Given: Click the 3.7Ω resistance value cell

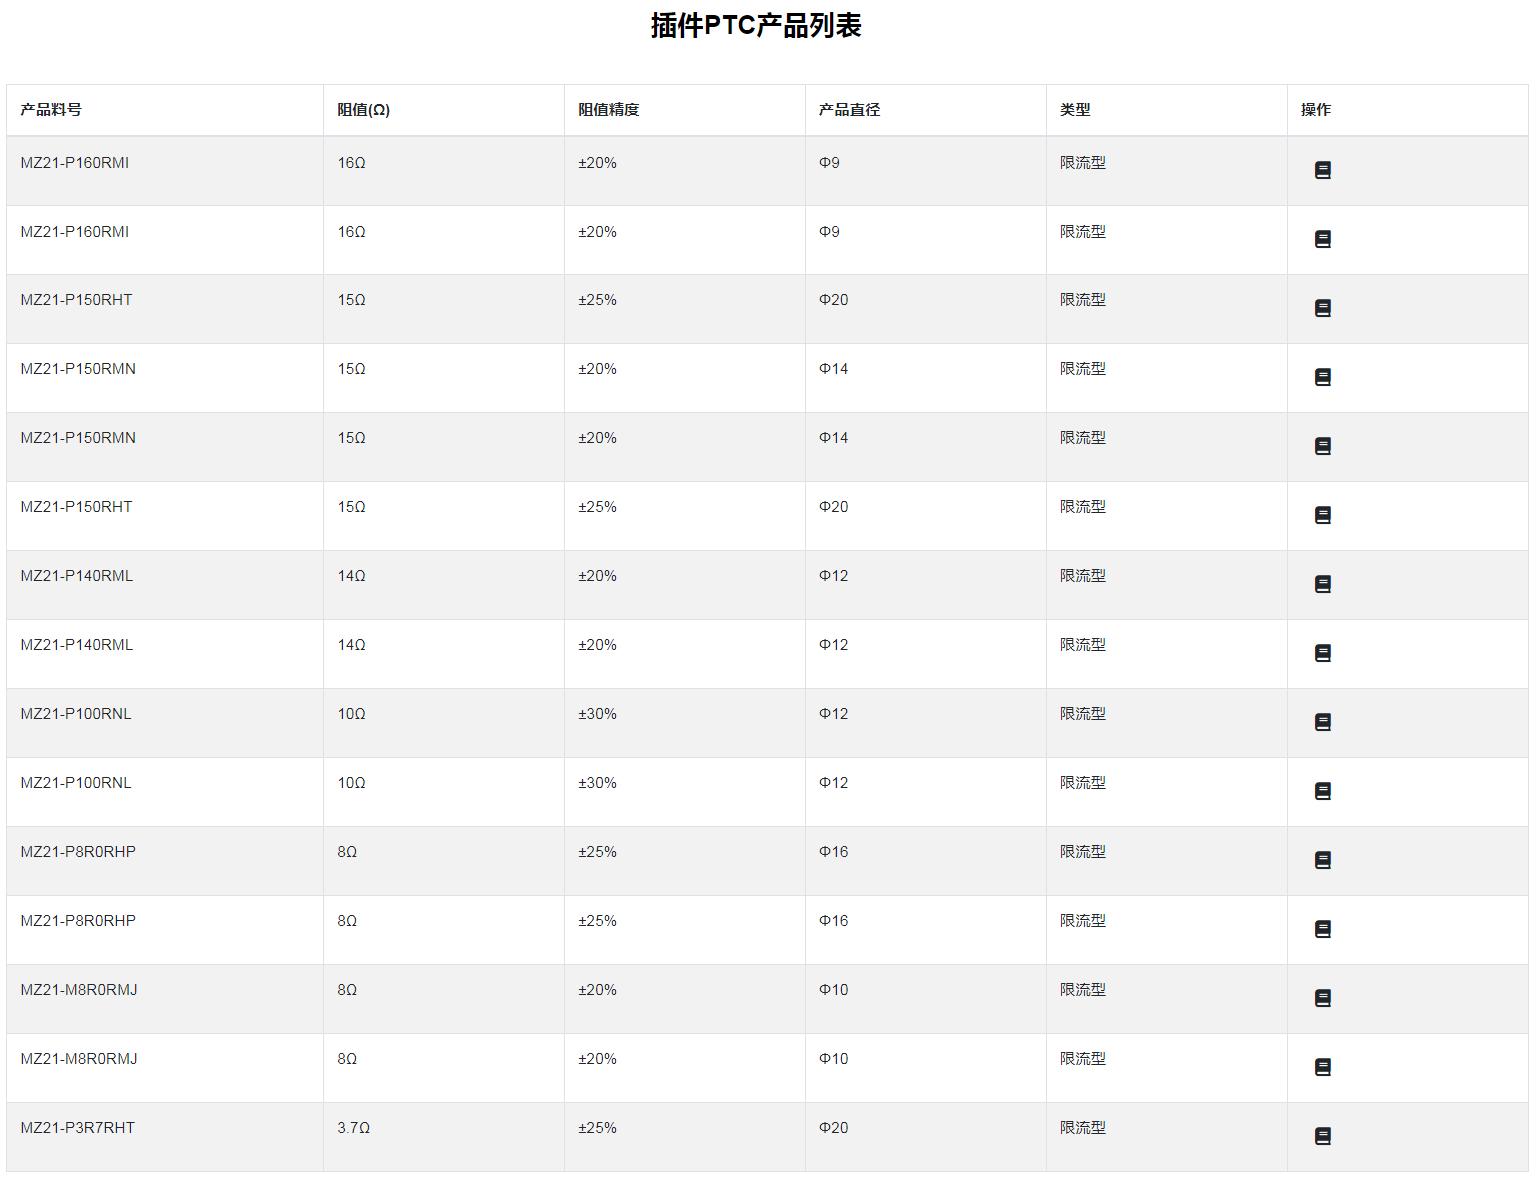Looking at the screenshot, I should click(353, 1128).
